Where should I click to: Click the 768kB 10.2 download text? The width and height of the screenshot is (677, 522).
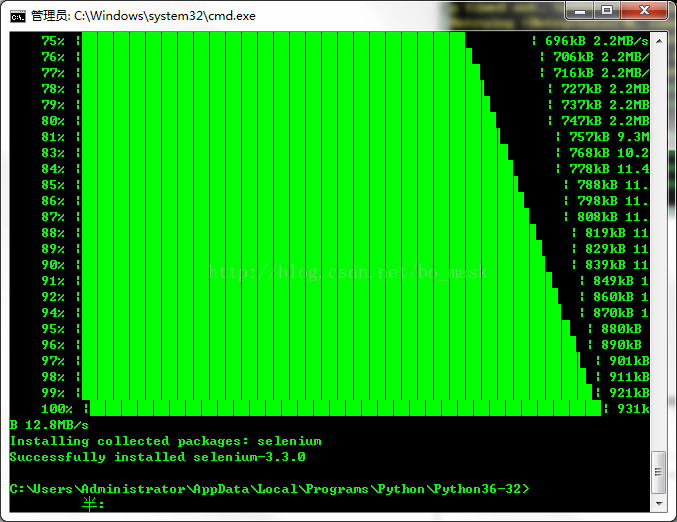pos(609,152)
